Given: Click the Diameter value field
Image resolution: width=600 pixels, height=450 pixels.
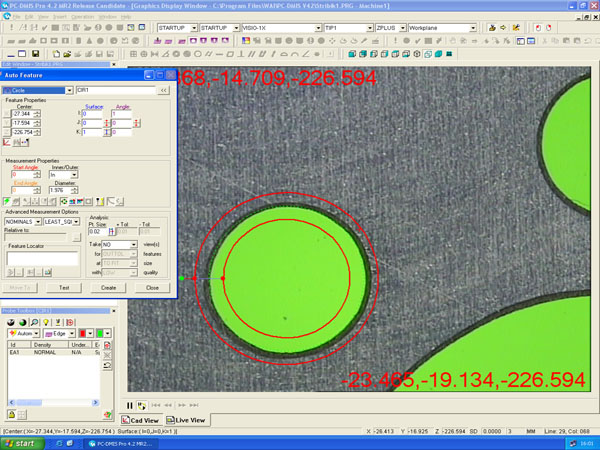Looking at the screenshot, I should point(60,190).
